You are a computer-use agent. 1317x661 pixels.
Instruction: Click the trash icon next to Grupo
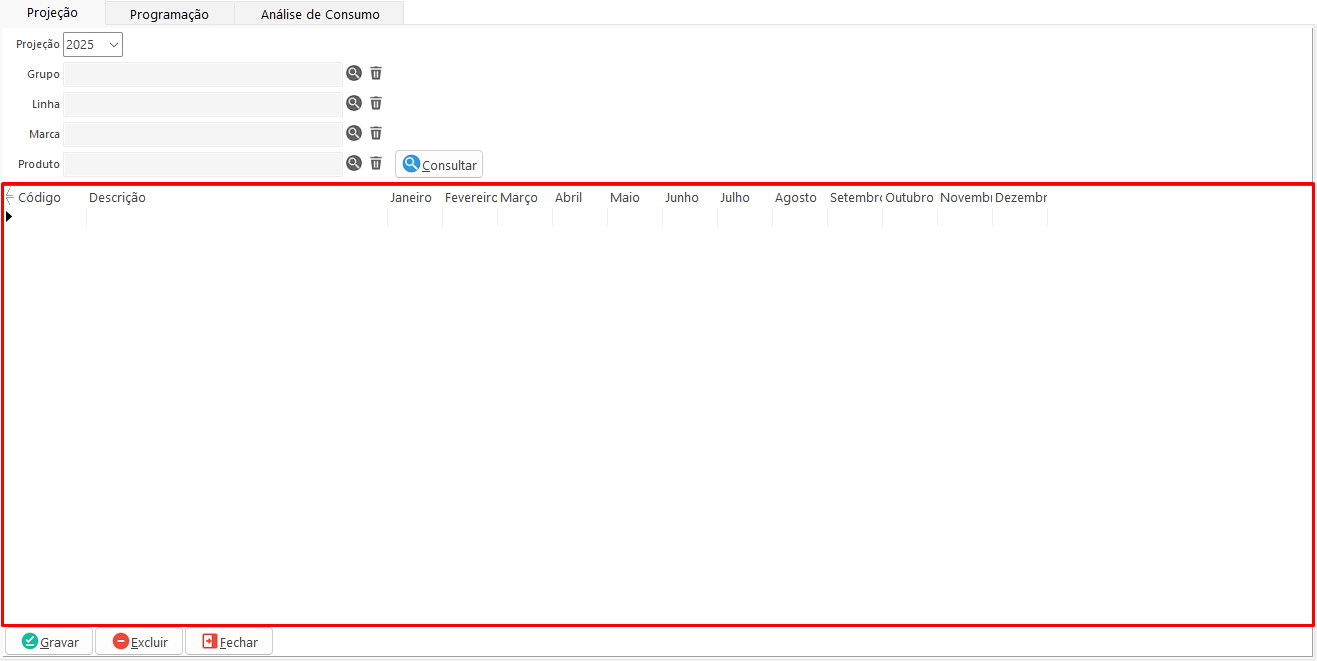376,73
